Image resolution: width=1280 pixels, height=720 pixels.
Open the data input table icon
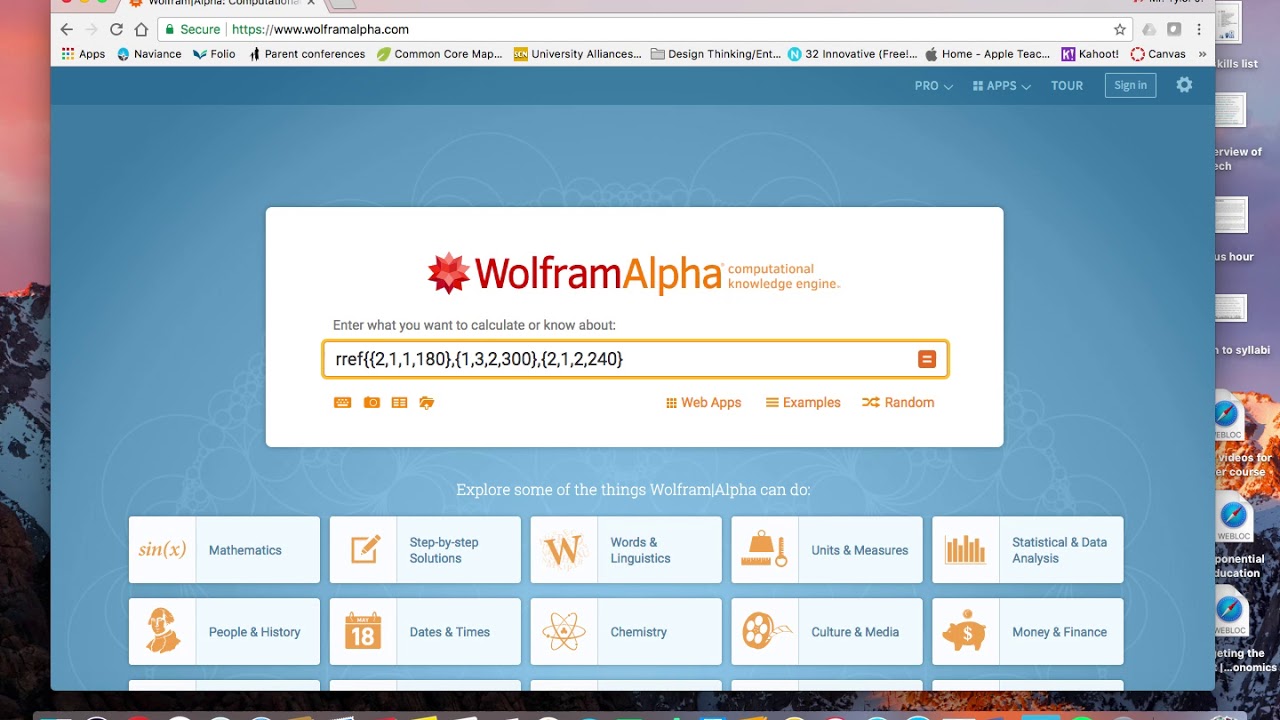[x=399, y=402]
